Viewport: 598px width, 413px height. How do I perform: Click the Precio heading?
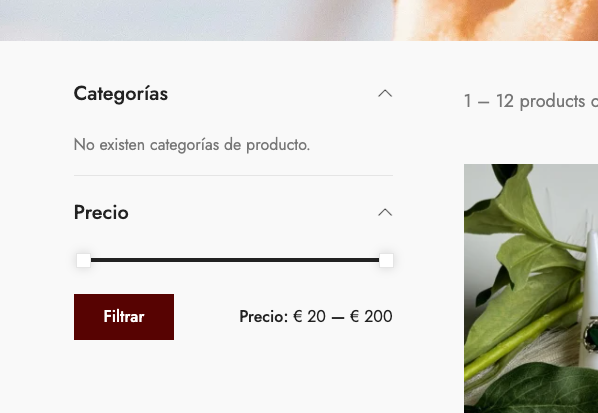click(101, 212)
